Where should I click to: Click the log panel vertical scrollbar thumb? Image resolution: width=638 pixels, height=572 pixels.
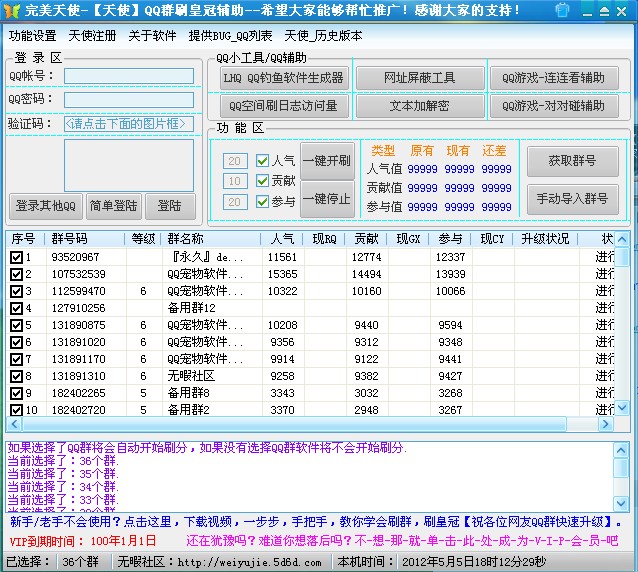621,468
